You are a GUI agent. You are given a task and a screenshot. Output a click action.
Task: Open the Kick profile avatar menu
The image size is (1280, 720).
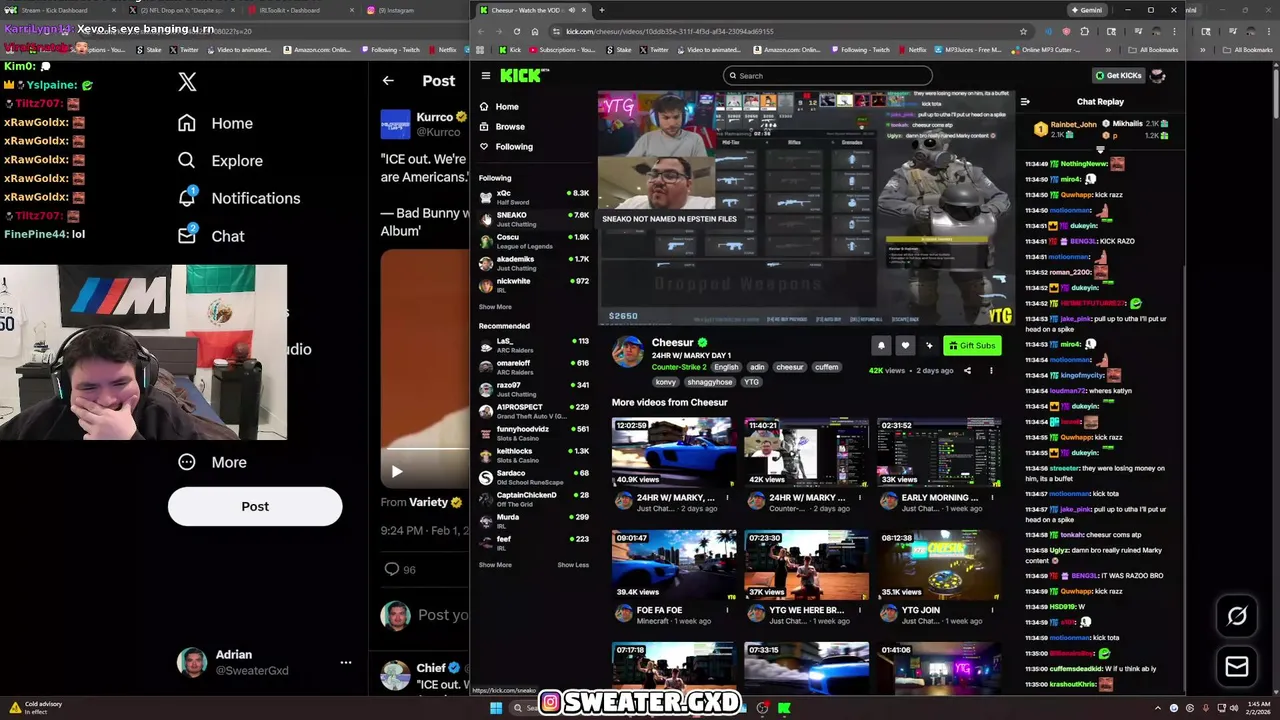click(x=1158, y=75)
